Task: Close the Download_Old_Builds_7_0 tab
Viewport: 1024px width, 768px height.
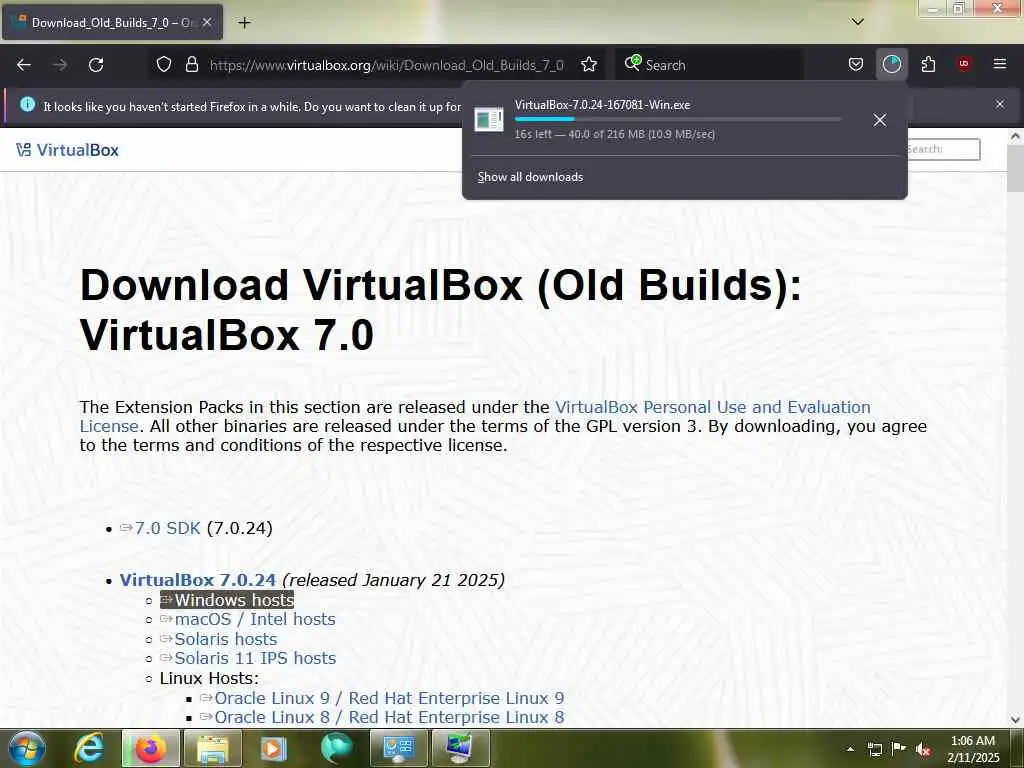Action: [x=207, y=22]
